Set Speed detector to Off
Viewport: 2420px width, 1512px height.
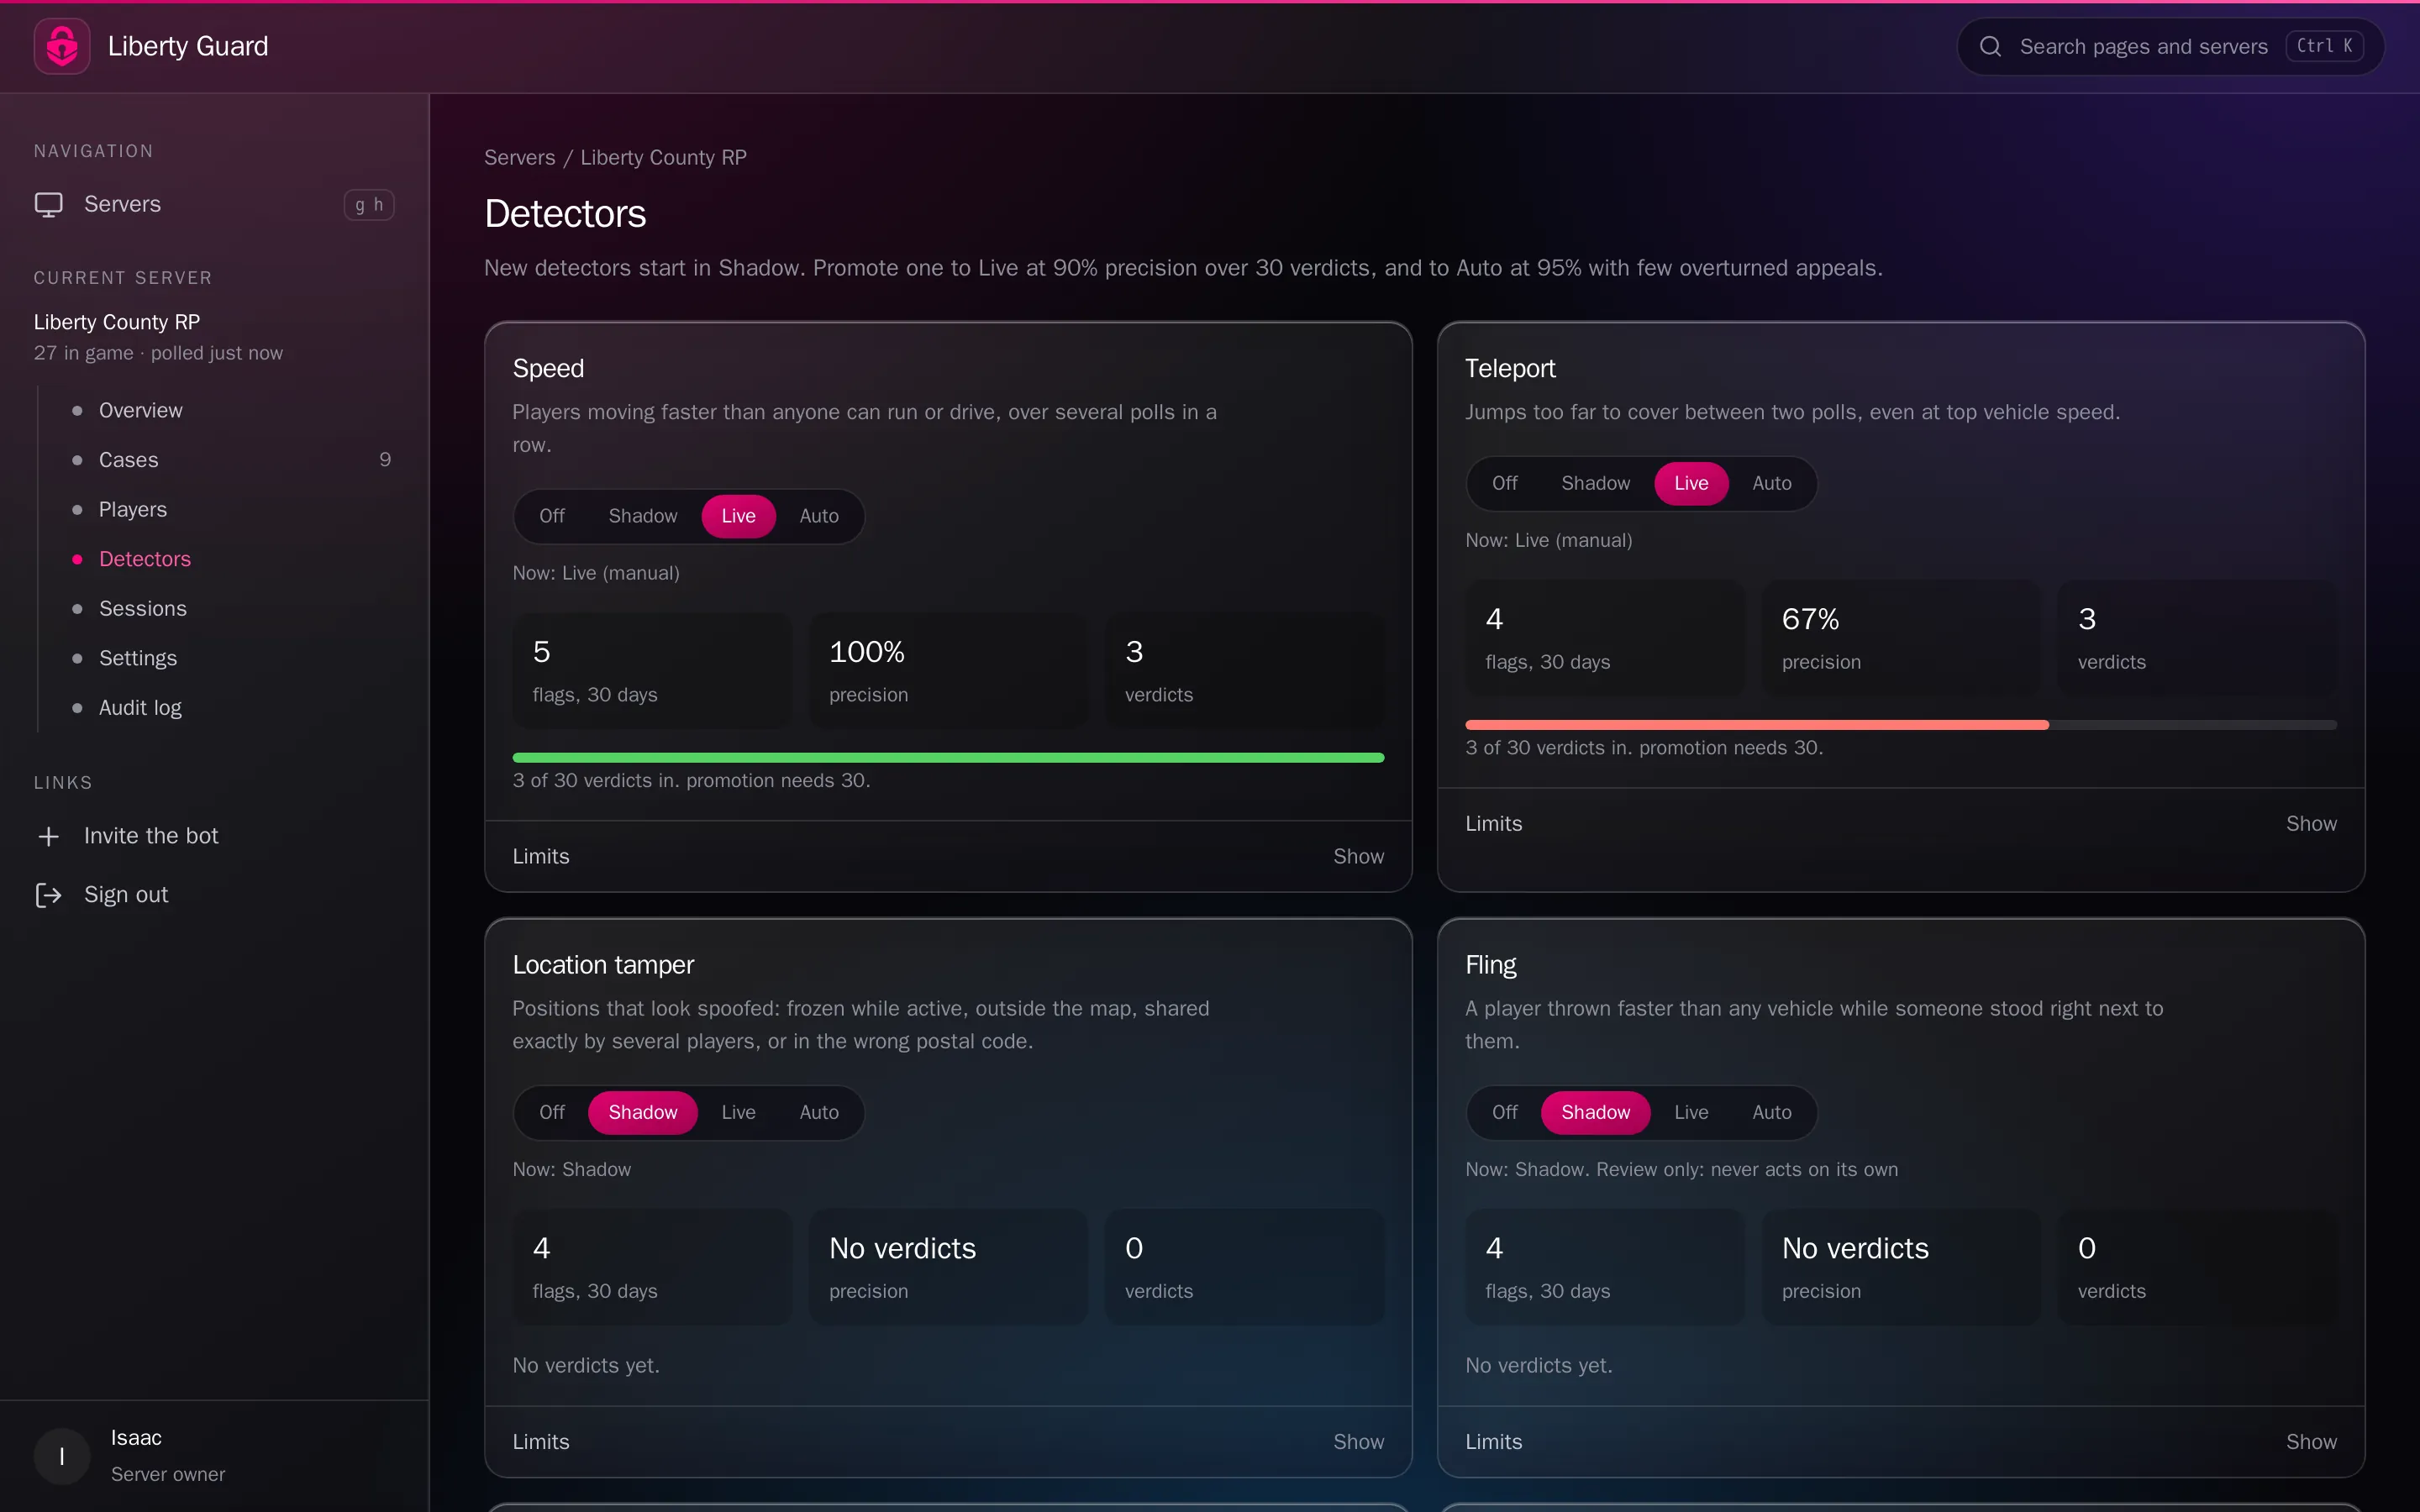click(552, 516)
